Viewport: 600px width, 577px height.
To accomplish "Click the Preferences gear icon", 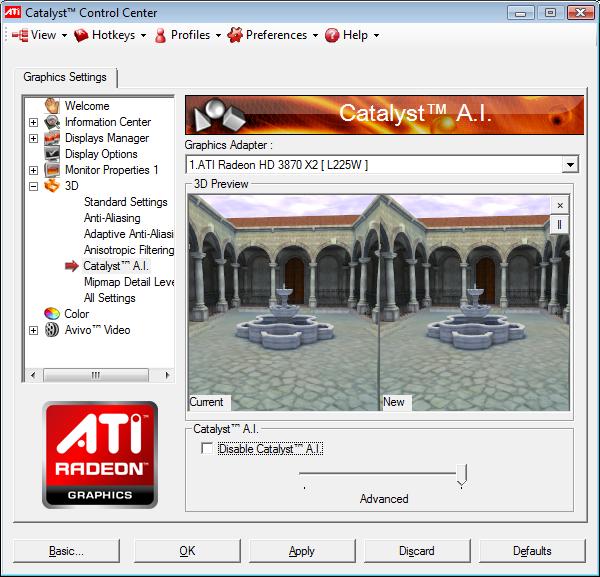I will (x=235, y=35).
